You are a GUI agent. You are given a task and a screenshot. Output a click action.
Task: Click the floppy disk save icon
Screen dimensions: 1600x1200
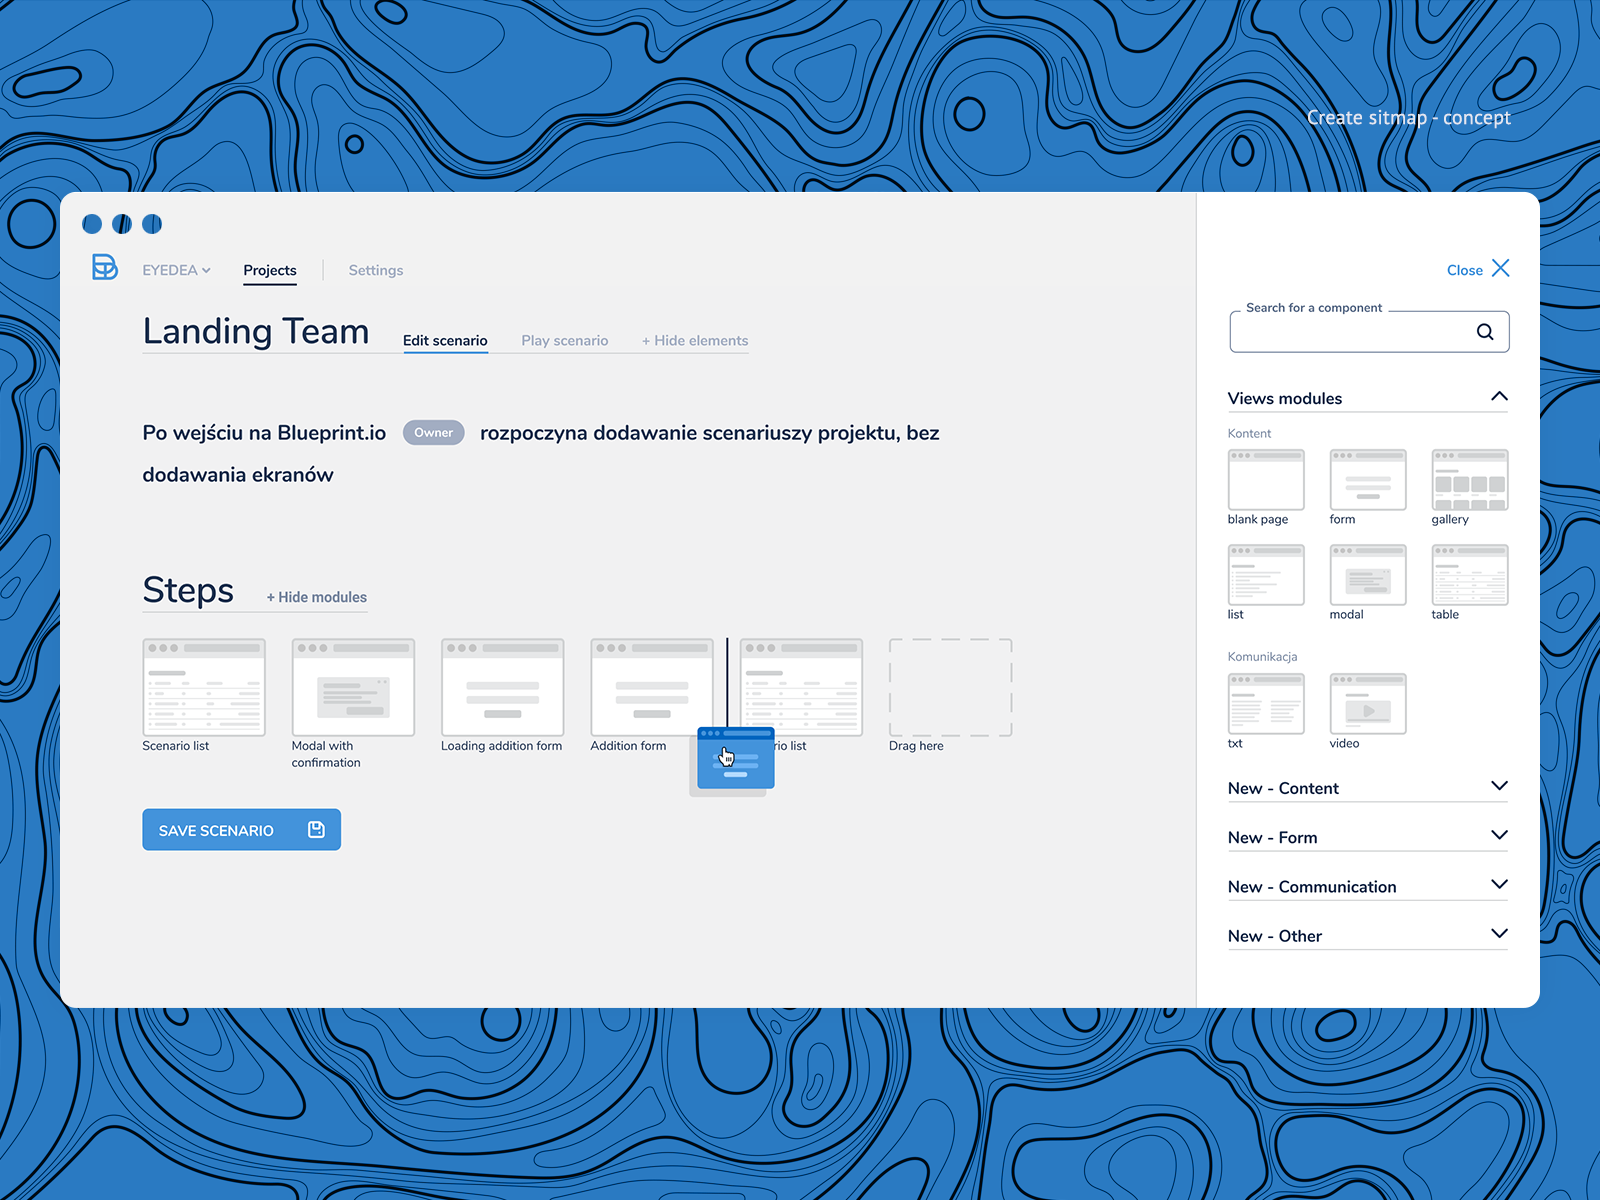(x=317, y=830)
